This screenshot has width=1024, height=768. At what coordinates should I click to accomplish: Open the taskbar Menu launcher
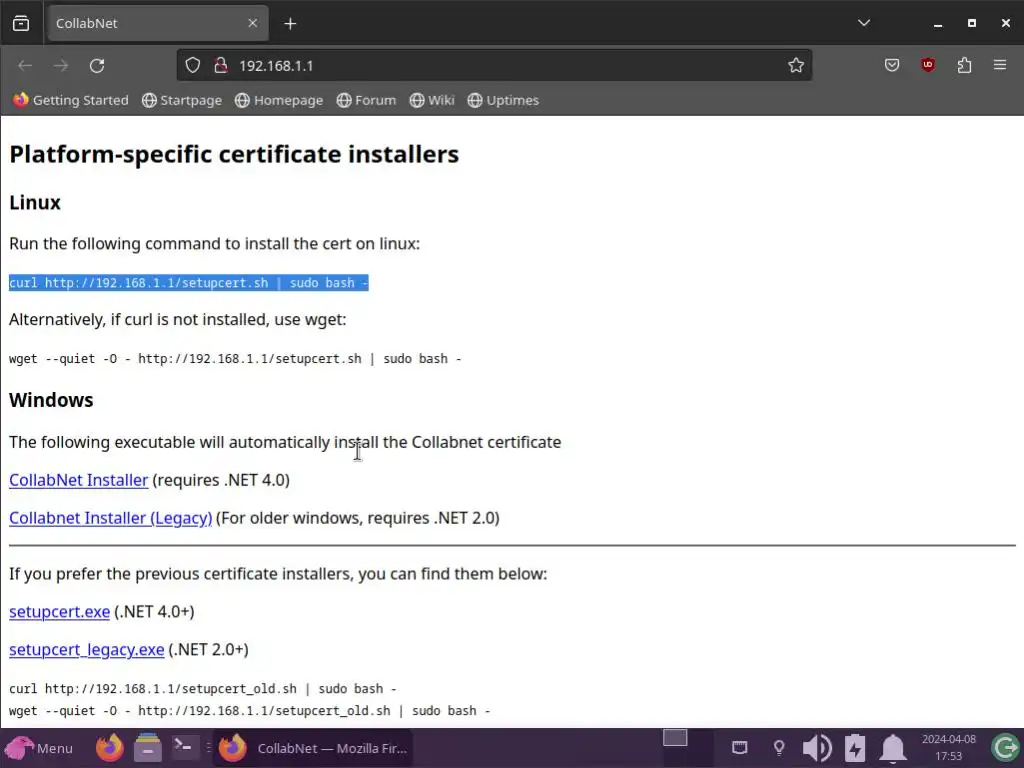pos(39,748)
